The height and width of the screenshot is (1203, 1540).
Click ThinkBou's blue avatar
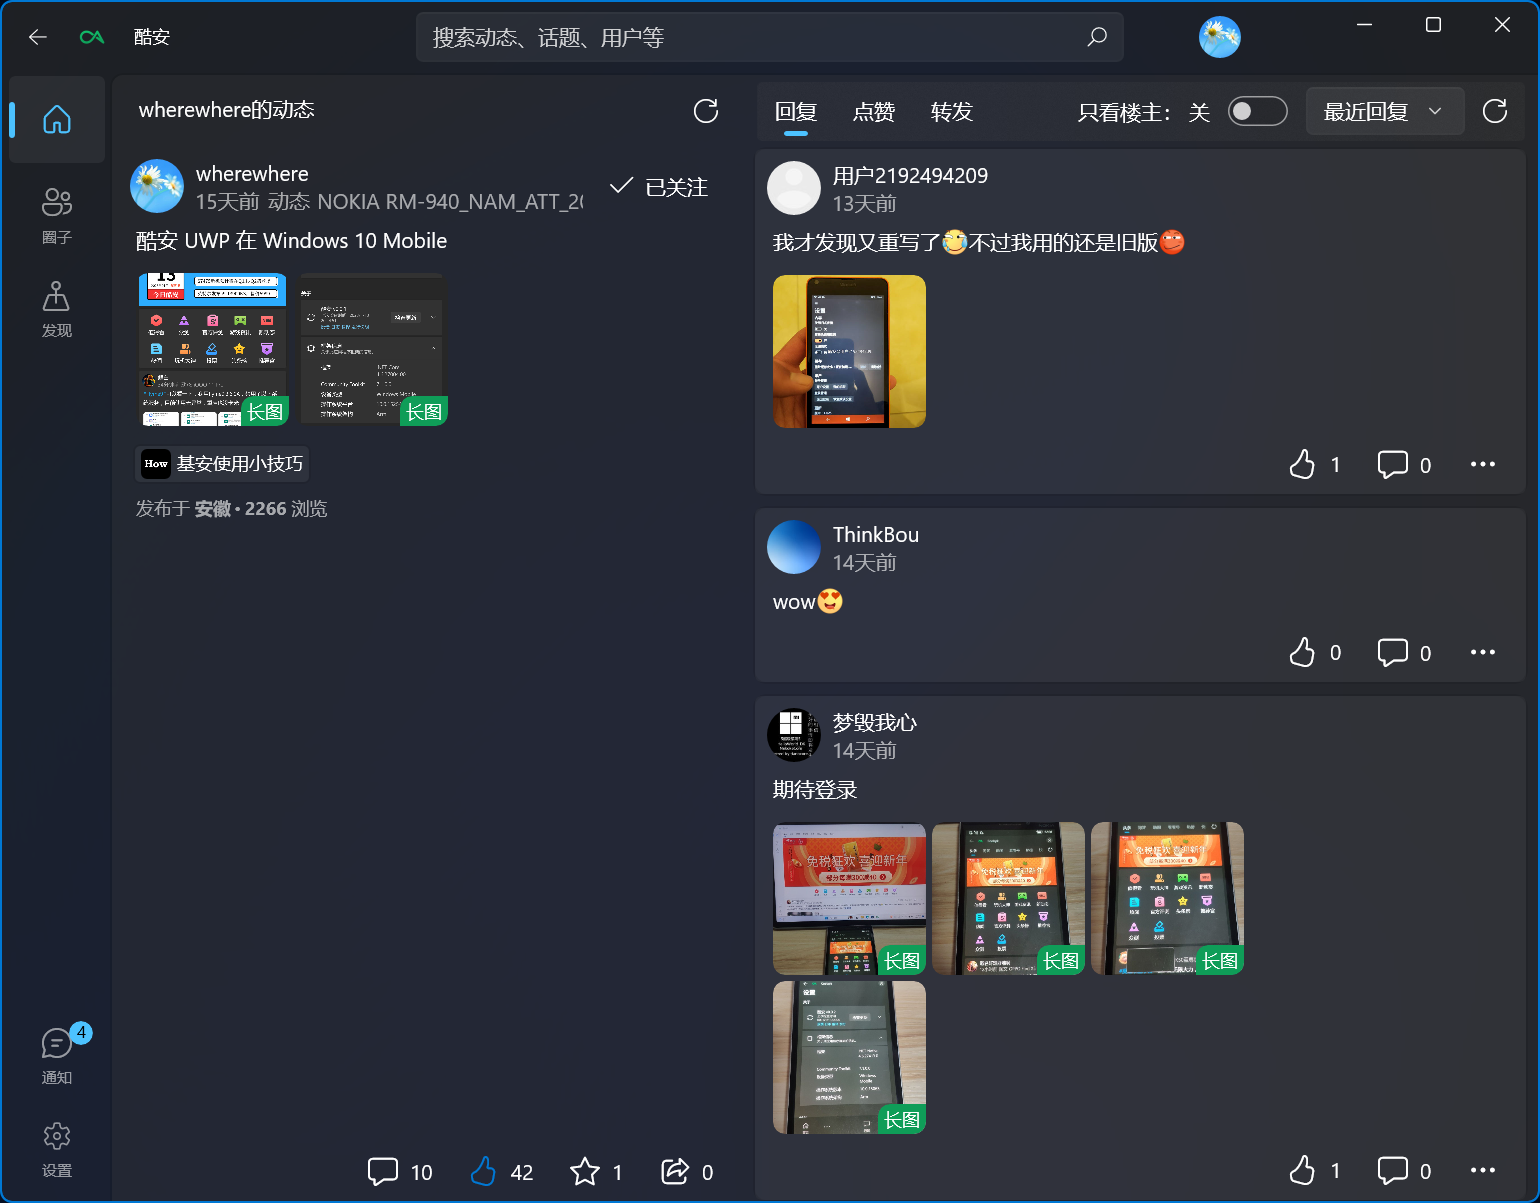click(x=794, y=547)
